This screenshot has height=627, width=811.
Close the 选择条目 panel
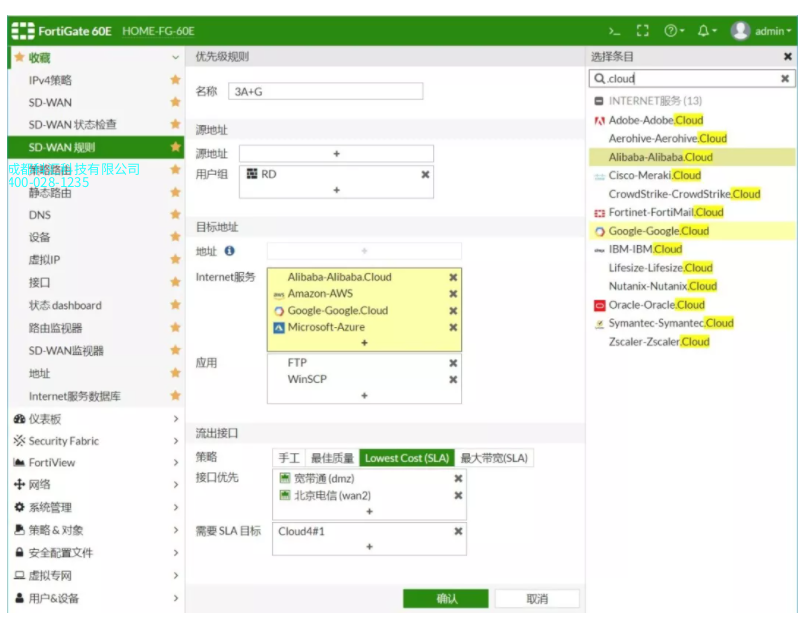click(788, 56)
